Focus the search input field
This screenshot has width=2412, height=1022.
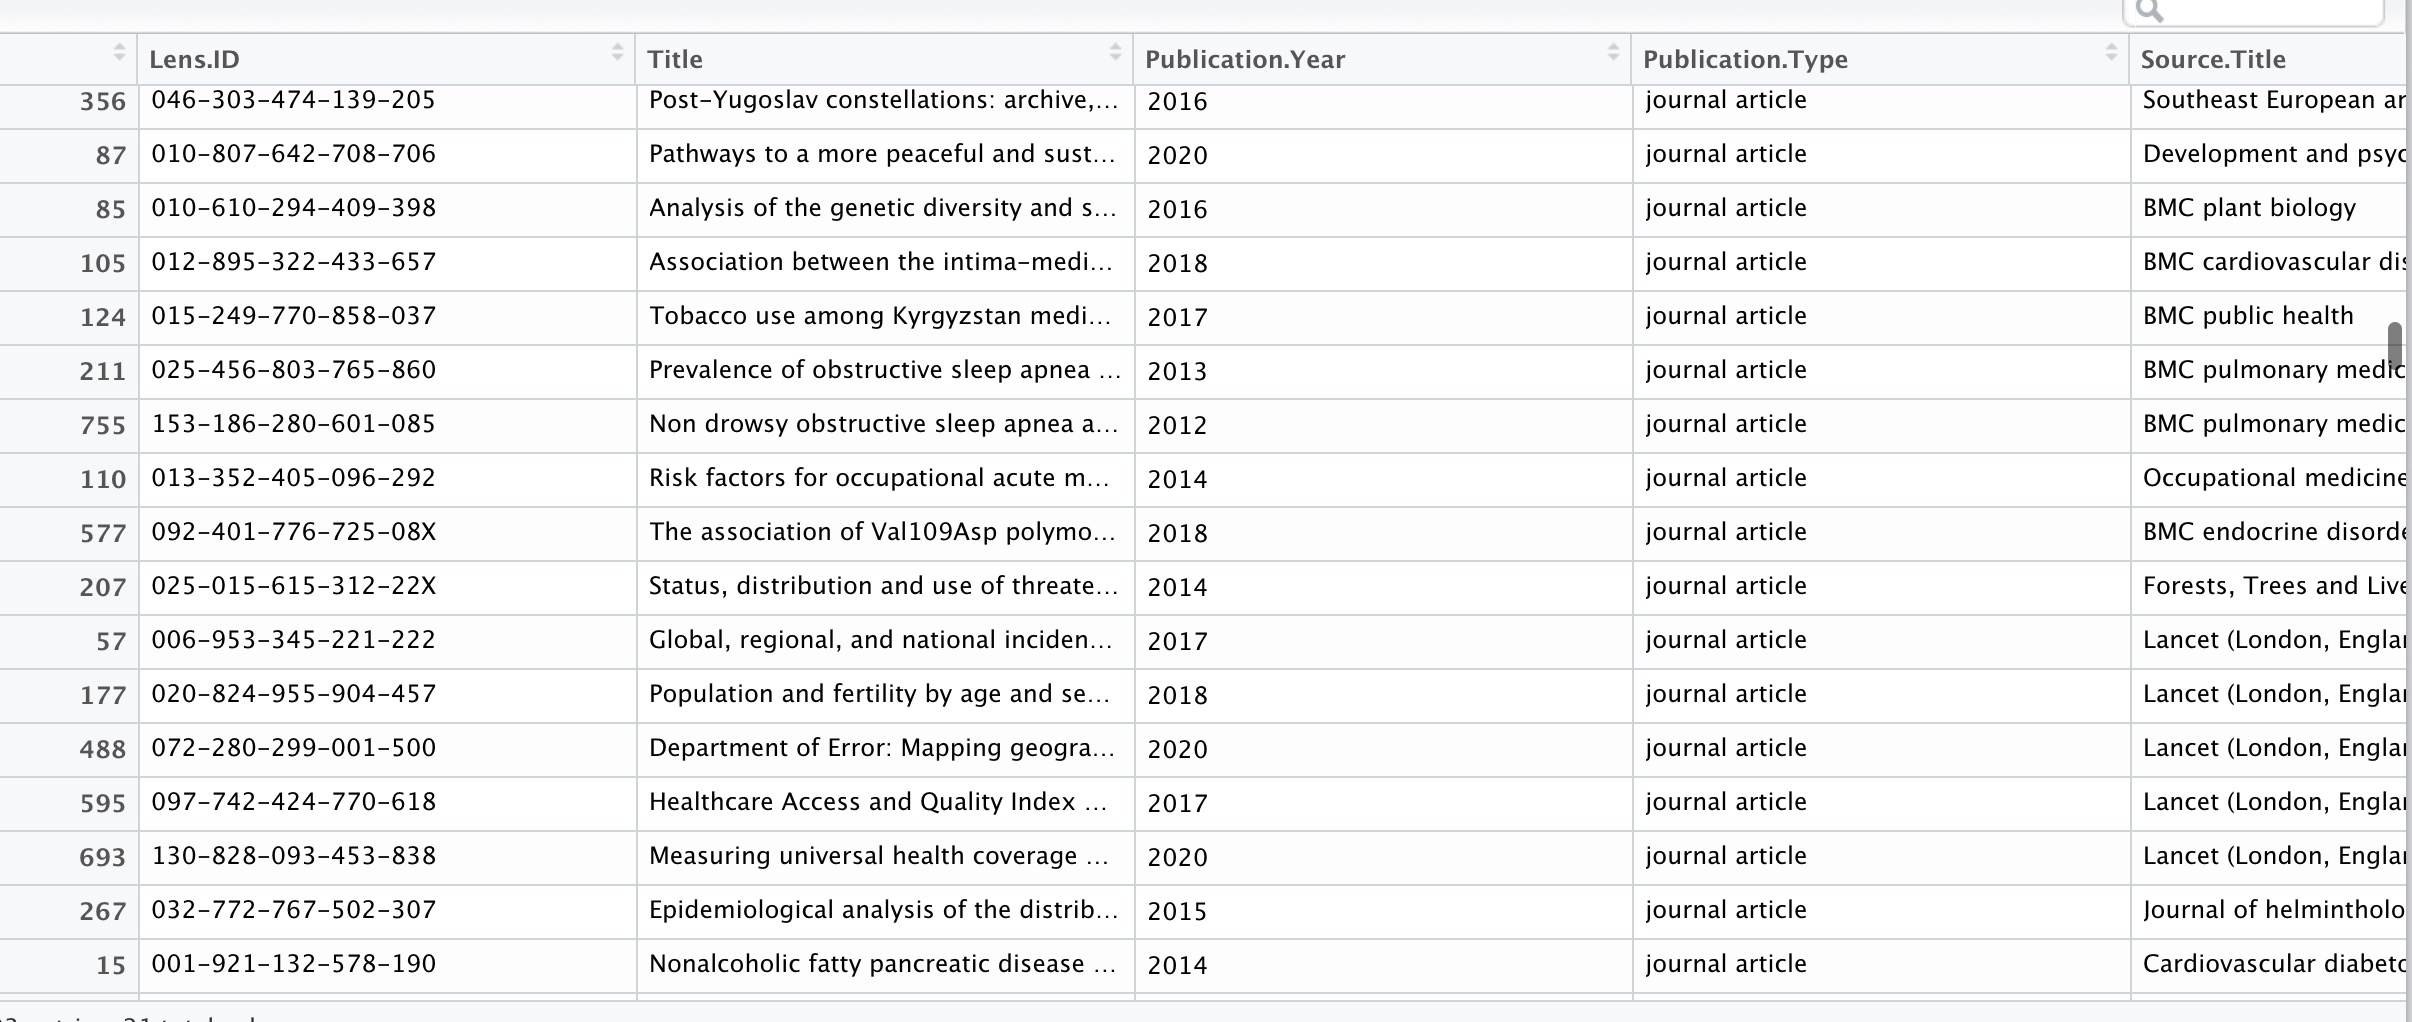(2253, 12)
